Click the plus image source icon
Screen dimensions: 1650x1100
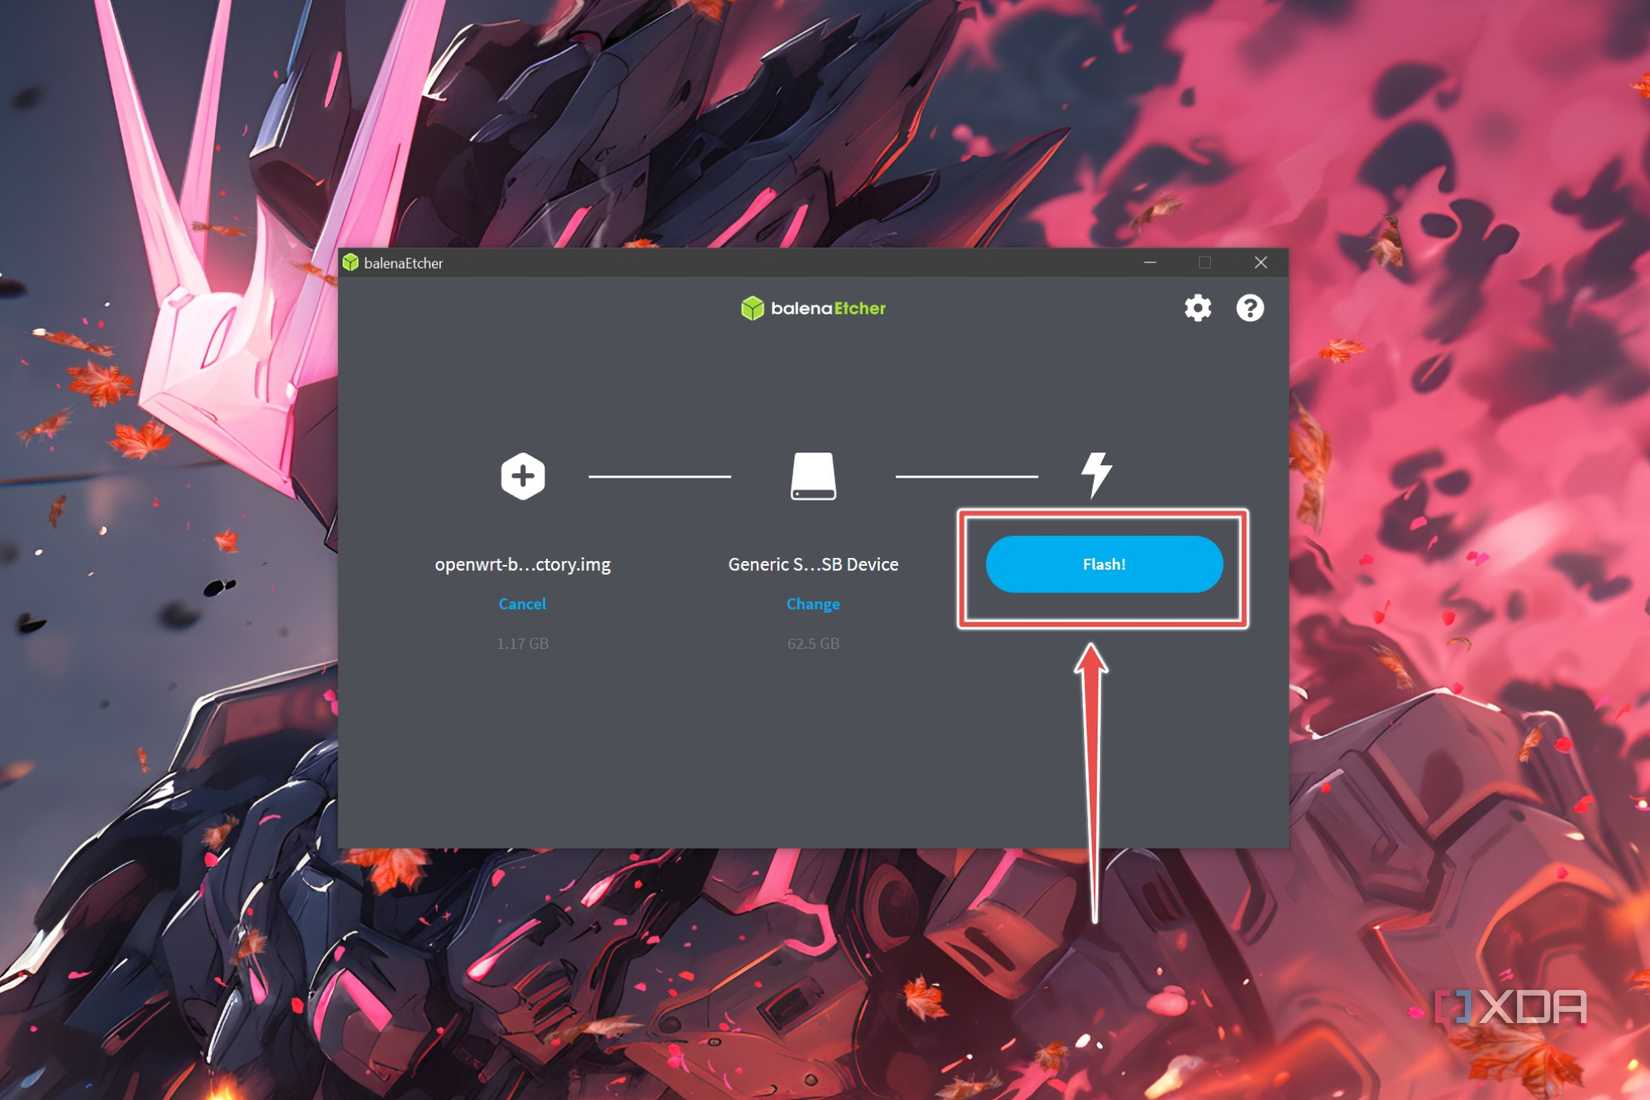coord(523,476)
